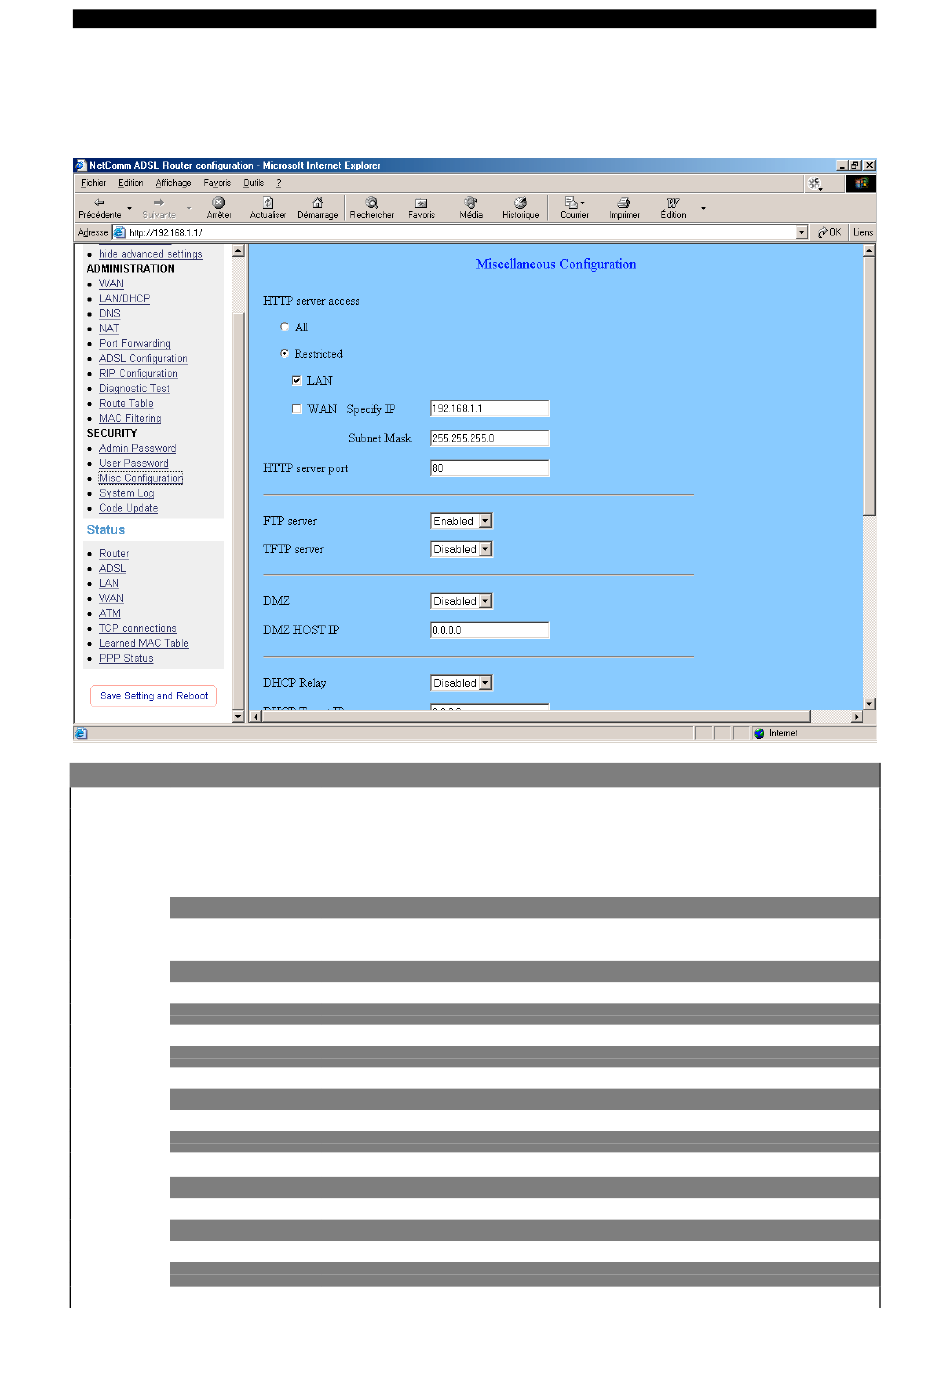Click the DMZ HOST IP field
This screenshot has width=950, height=1388.
(x=490, y=630)
